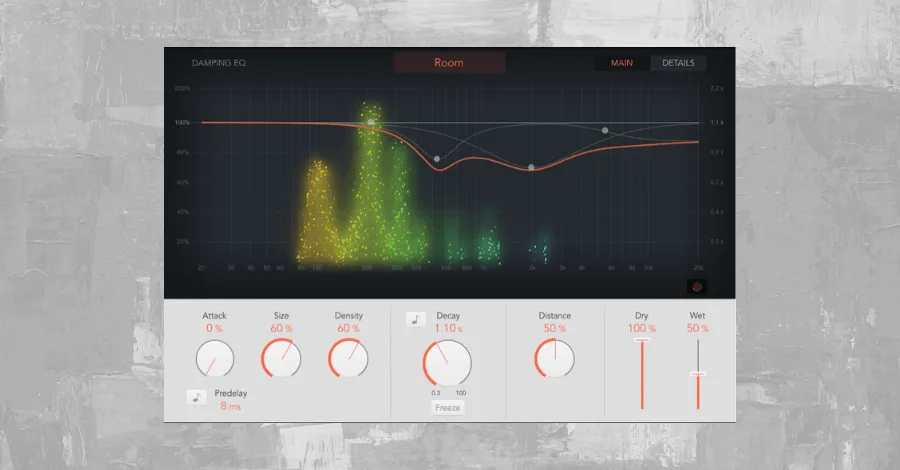Toggle the Decay note sync icon
900x470 pixels.
coord(416,320)
